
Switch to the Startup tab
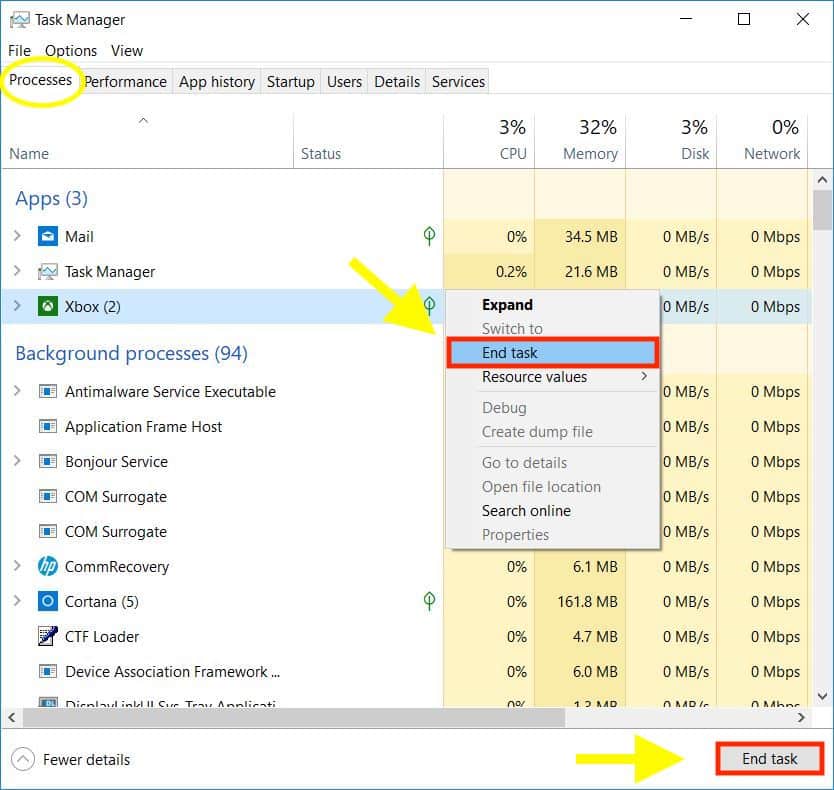point(290,81)
